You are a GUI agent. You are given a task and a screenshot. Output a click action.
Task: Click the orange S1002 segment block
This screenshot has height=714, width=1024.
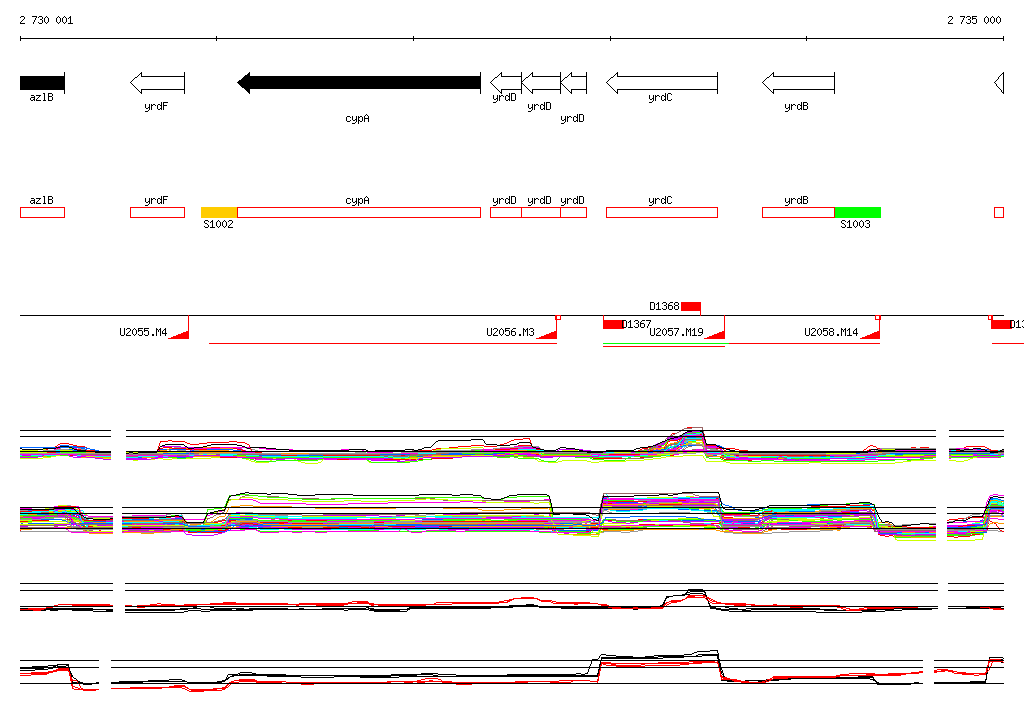219,212
